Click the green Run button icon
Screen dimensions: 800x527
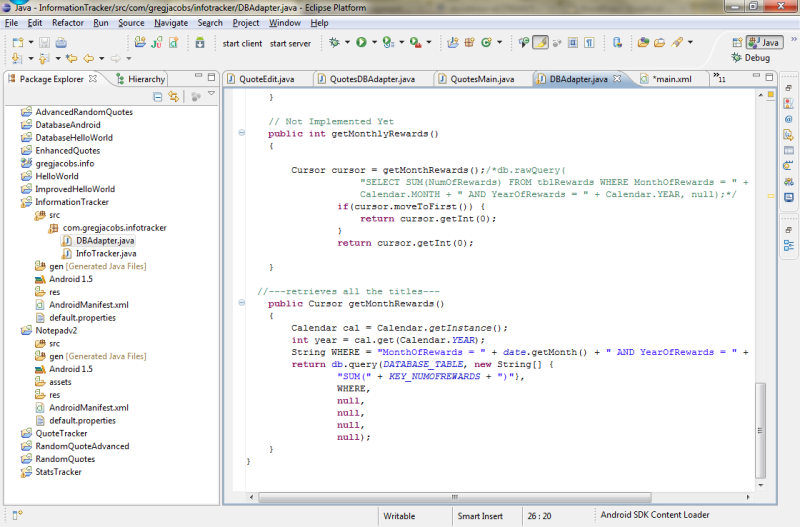[360, 43]
